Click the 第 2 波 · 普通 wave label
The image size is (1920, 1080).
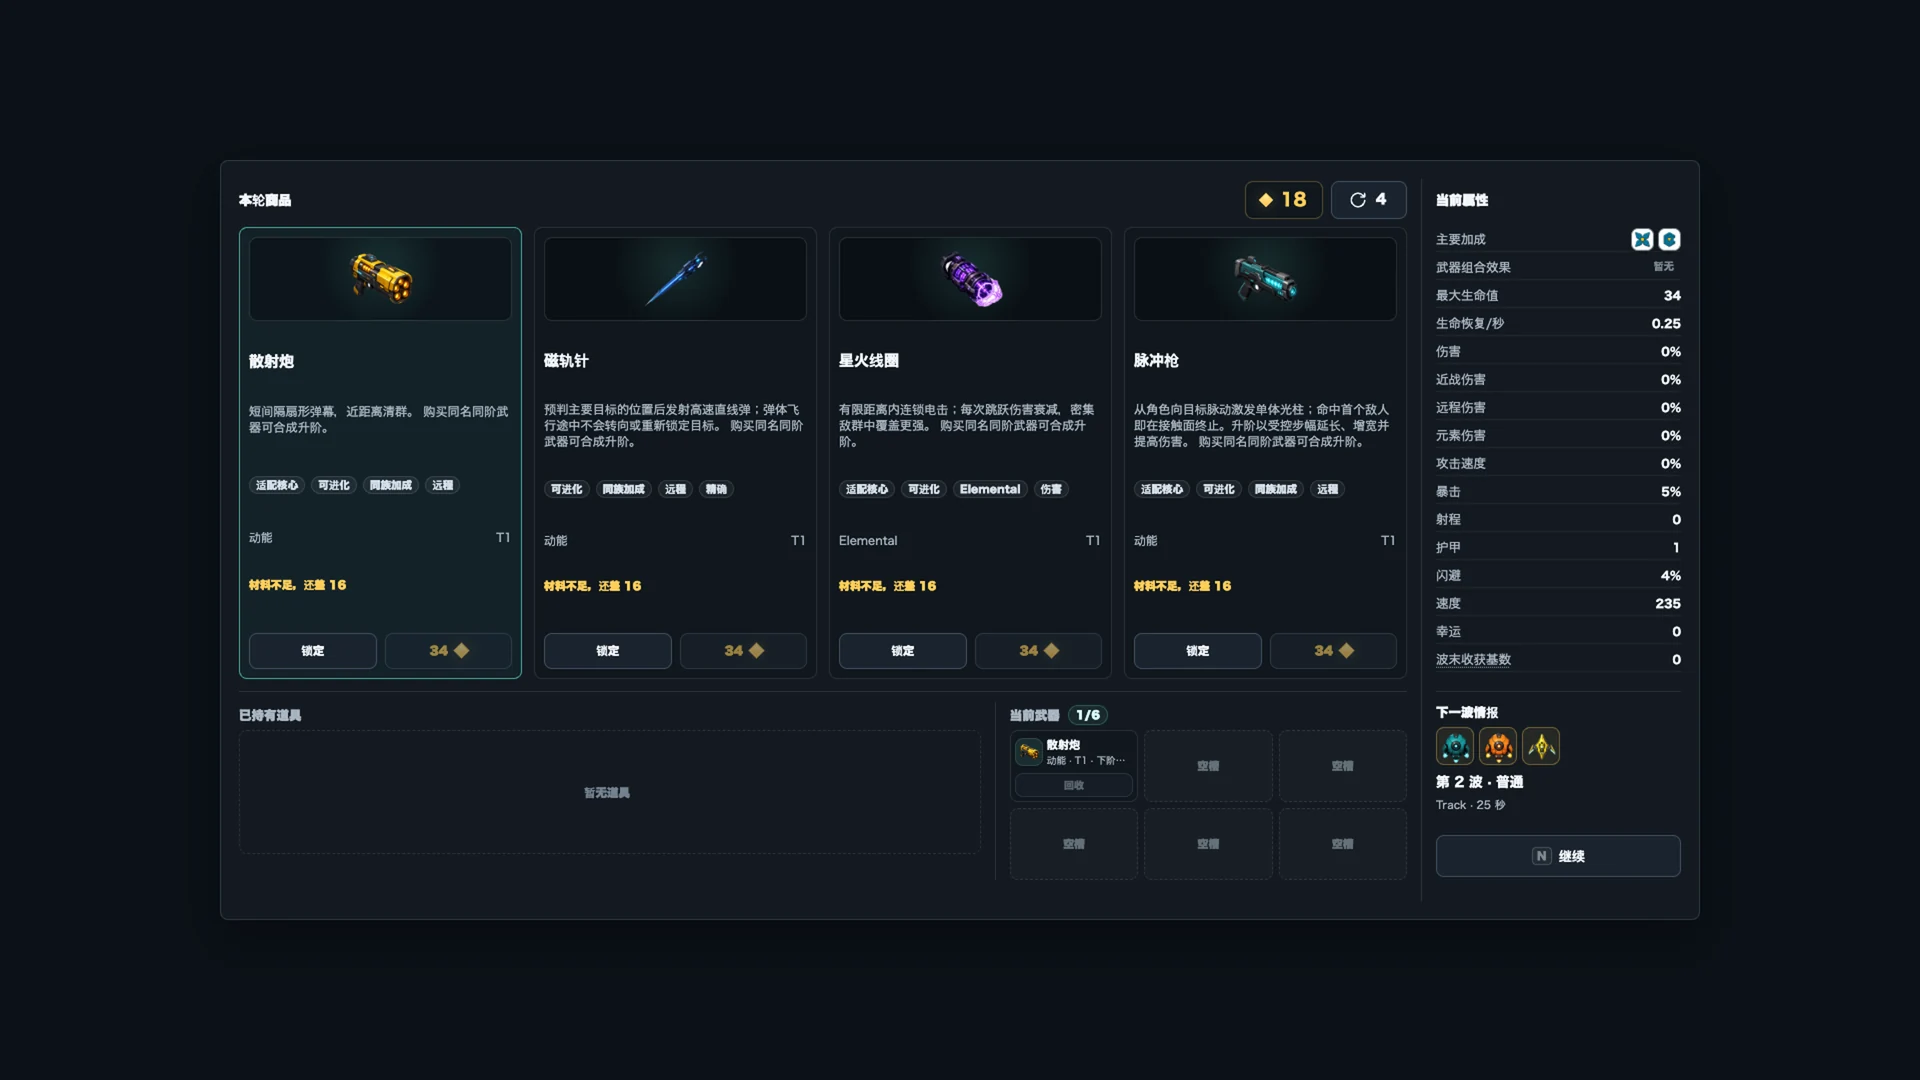click(x=1480, y=782)
